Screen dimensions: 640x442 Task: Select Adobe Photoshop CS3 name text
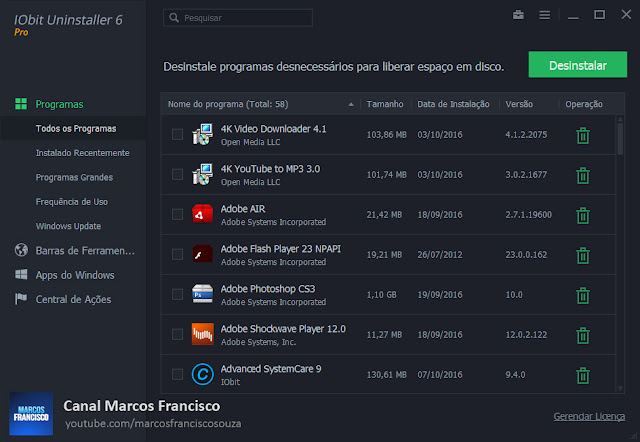(268, 289)
